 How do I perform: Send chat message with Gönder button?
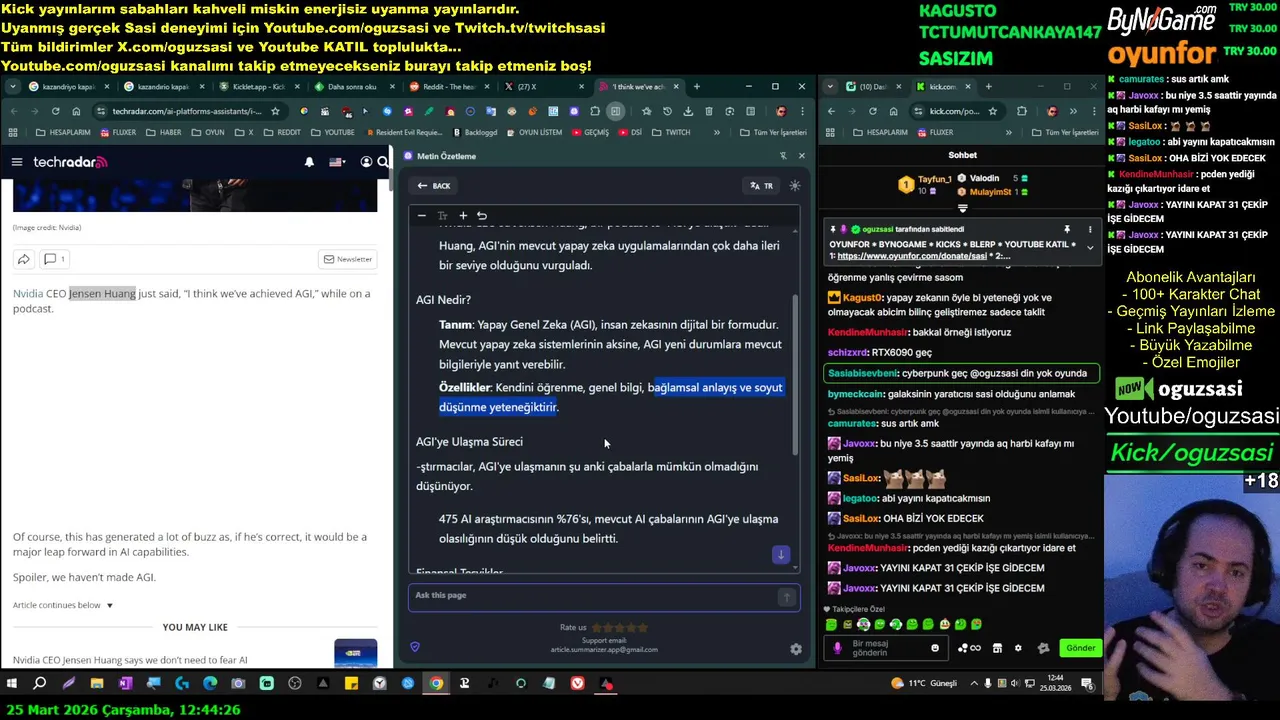[x=1080, y=648]
